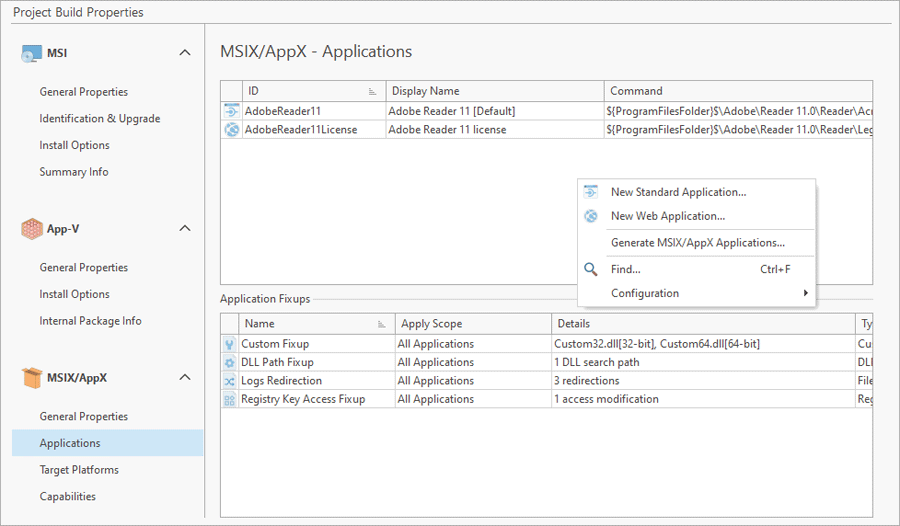The width and height of the screenshot is (900, 526).
Task: Open App-V General Properties page
Action: pos(84,268)
